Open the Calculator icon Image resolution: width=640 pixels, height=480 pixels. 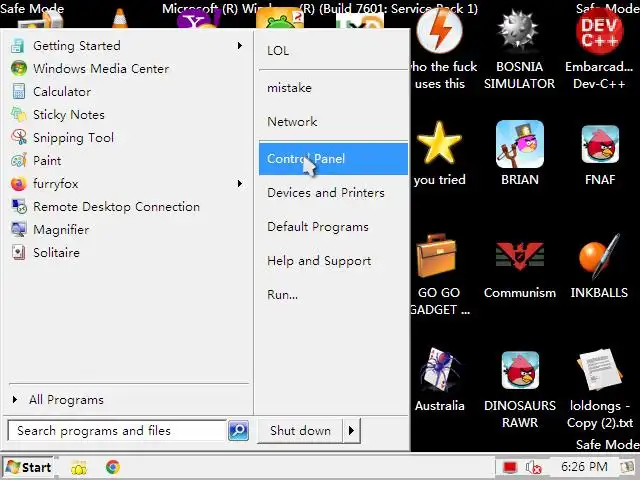tap(18, 91)
